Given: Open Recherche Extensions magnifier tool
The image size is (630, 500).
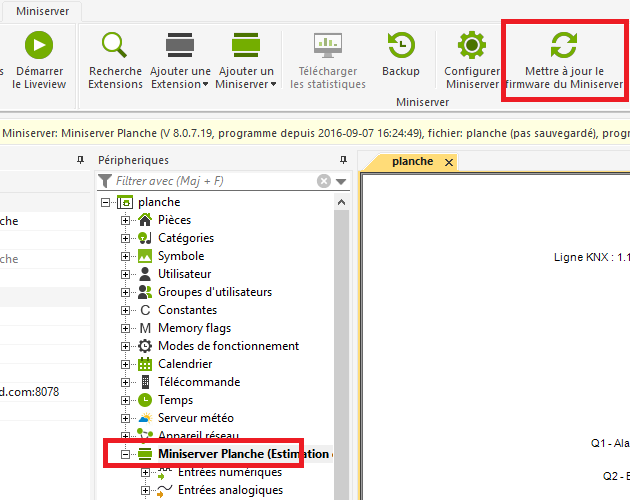Looking at the screenshot, I should coord(115,46).
